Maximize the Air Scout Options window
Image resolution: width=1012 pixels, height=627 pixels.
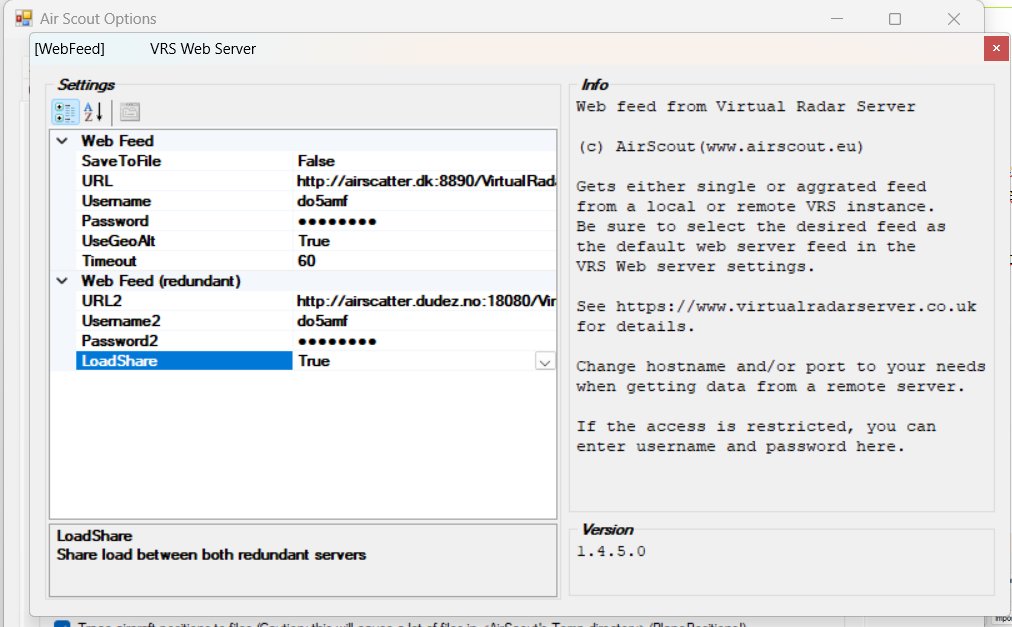point(895,19)
